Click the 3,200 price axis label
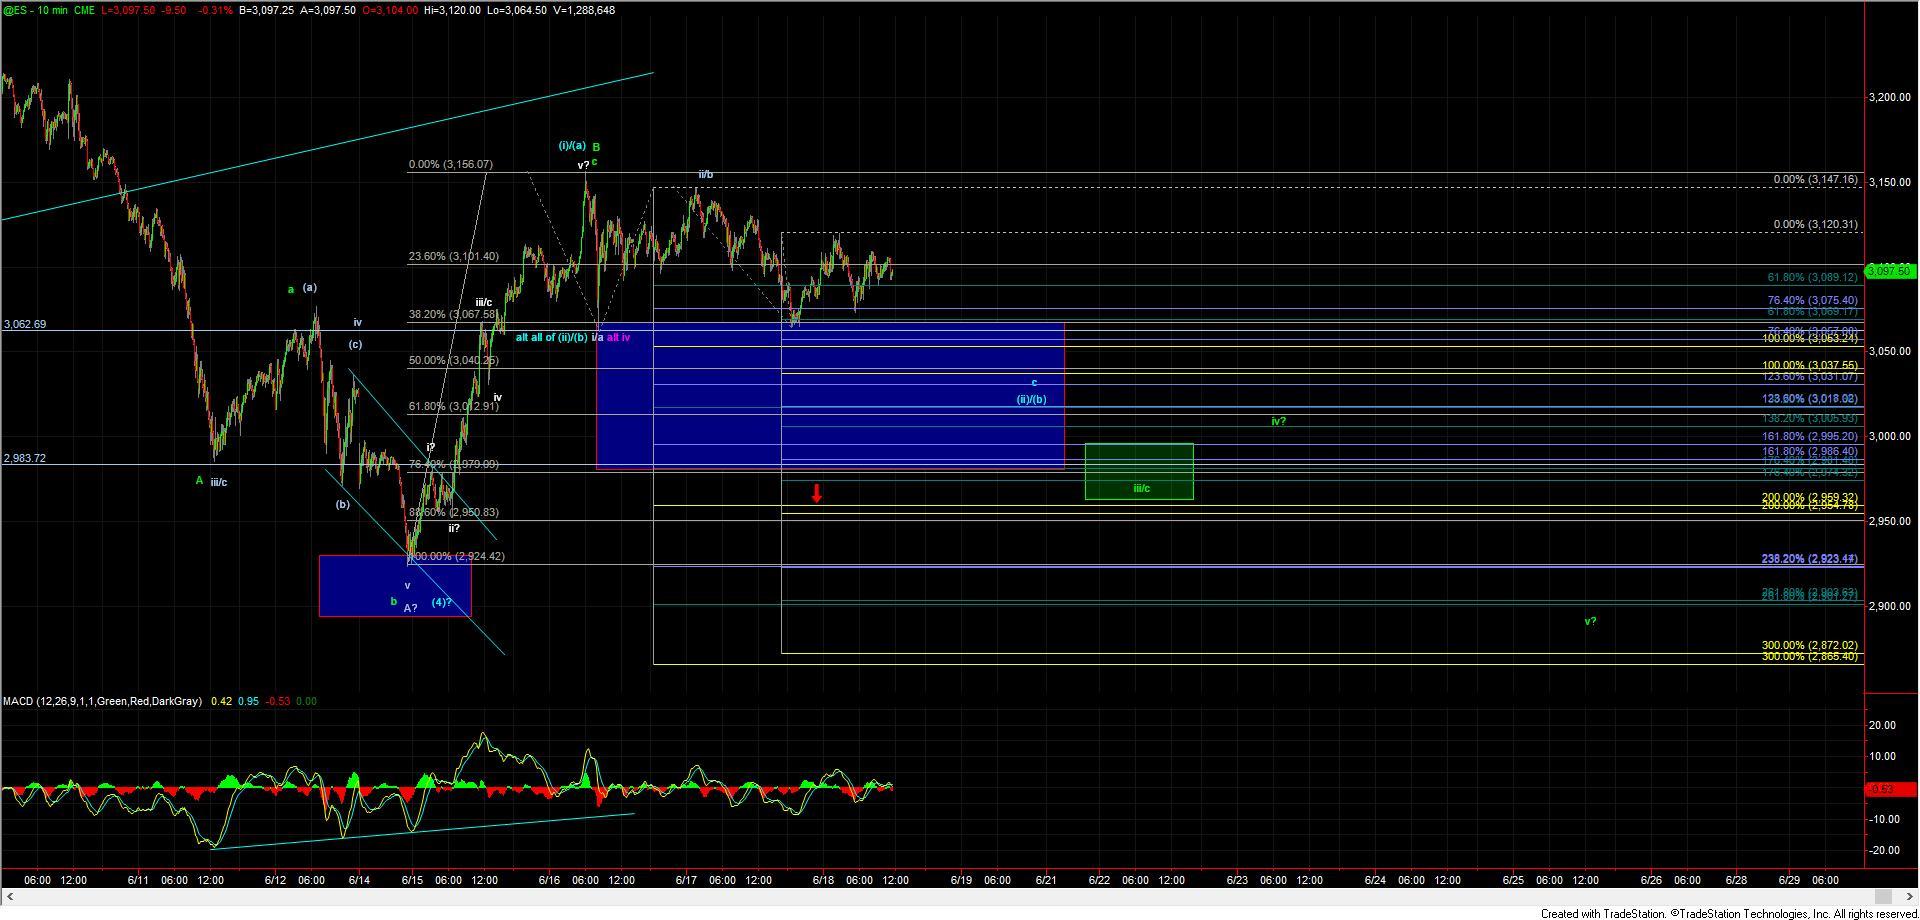Viewport: 1920px width, 920px height. [1888, 98]
